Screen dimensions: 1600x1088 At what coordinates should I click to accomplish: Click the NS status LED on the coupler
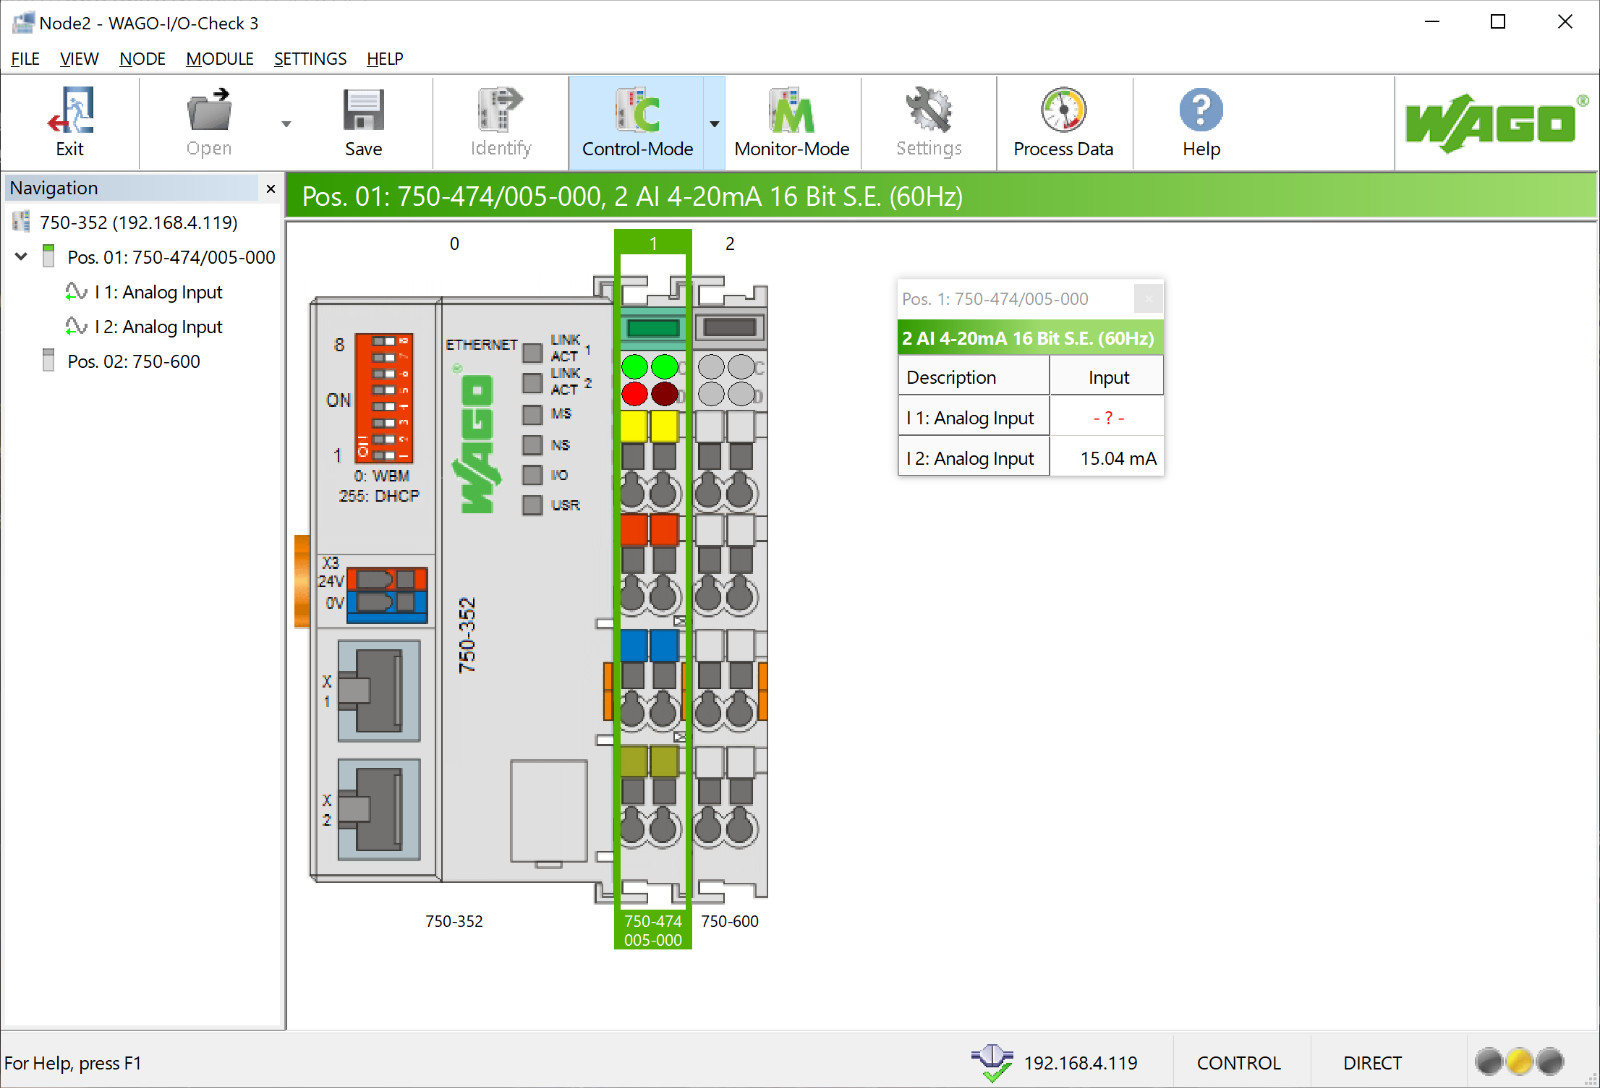pos(533,445)
